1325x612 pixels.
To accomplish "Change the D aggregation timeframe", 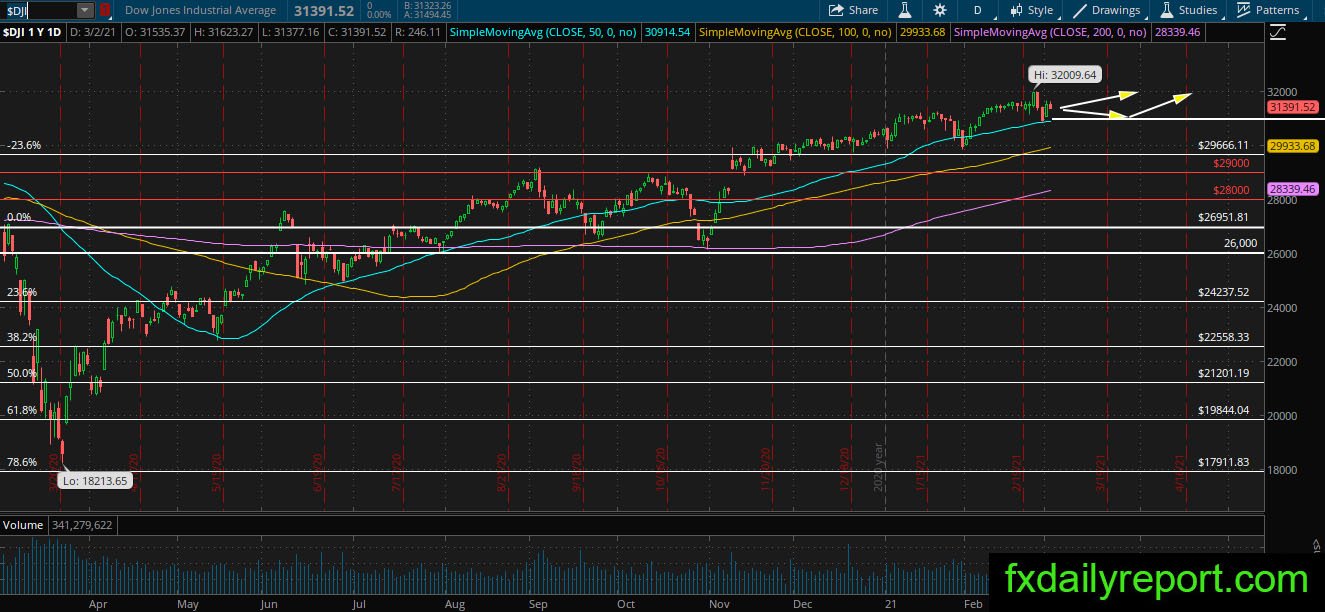I will tap(977, 10).
